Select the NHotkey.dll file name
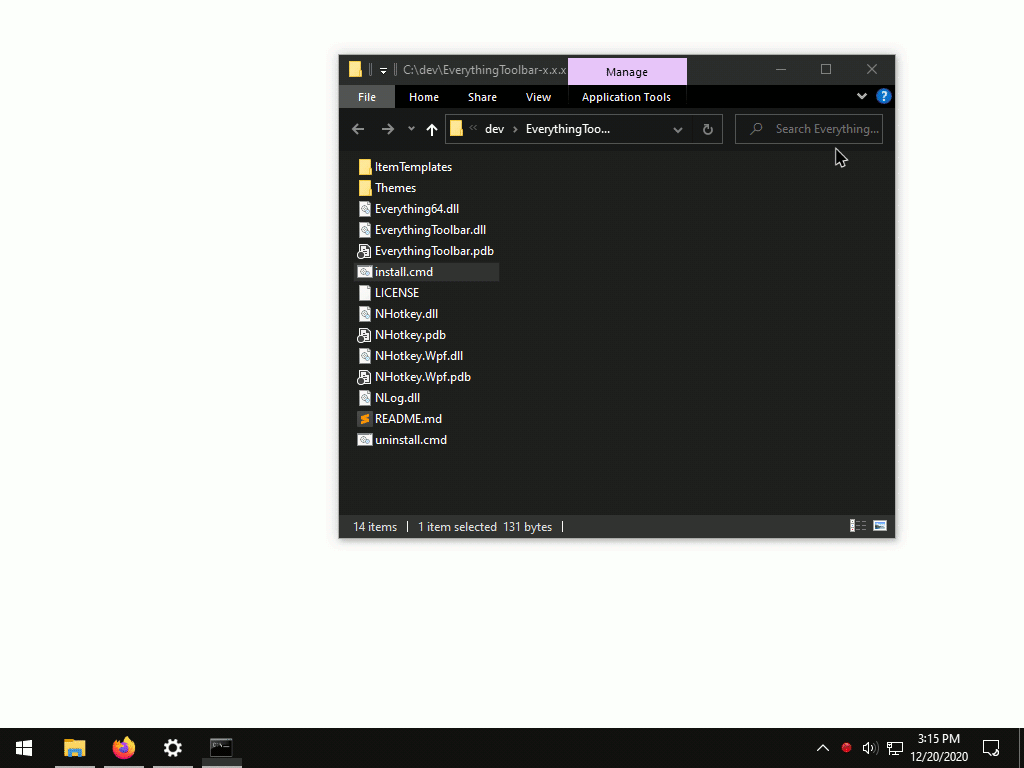This screenshot has width=1024, height=768. tap(406, 314)
